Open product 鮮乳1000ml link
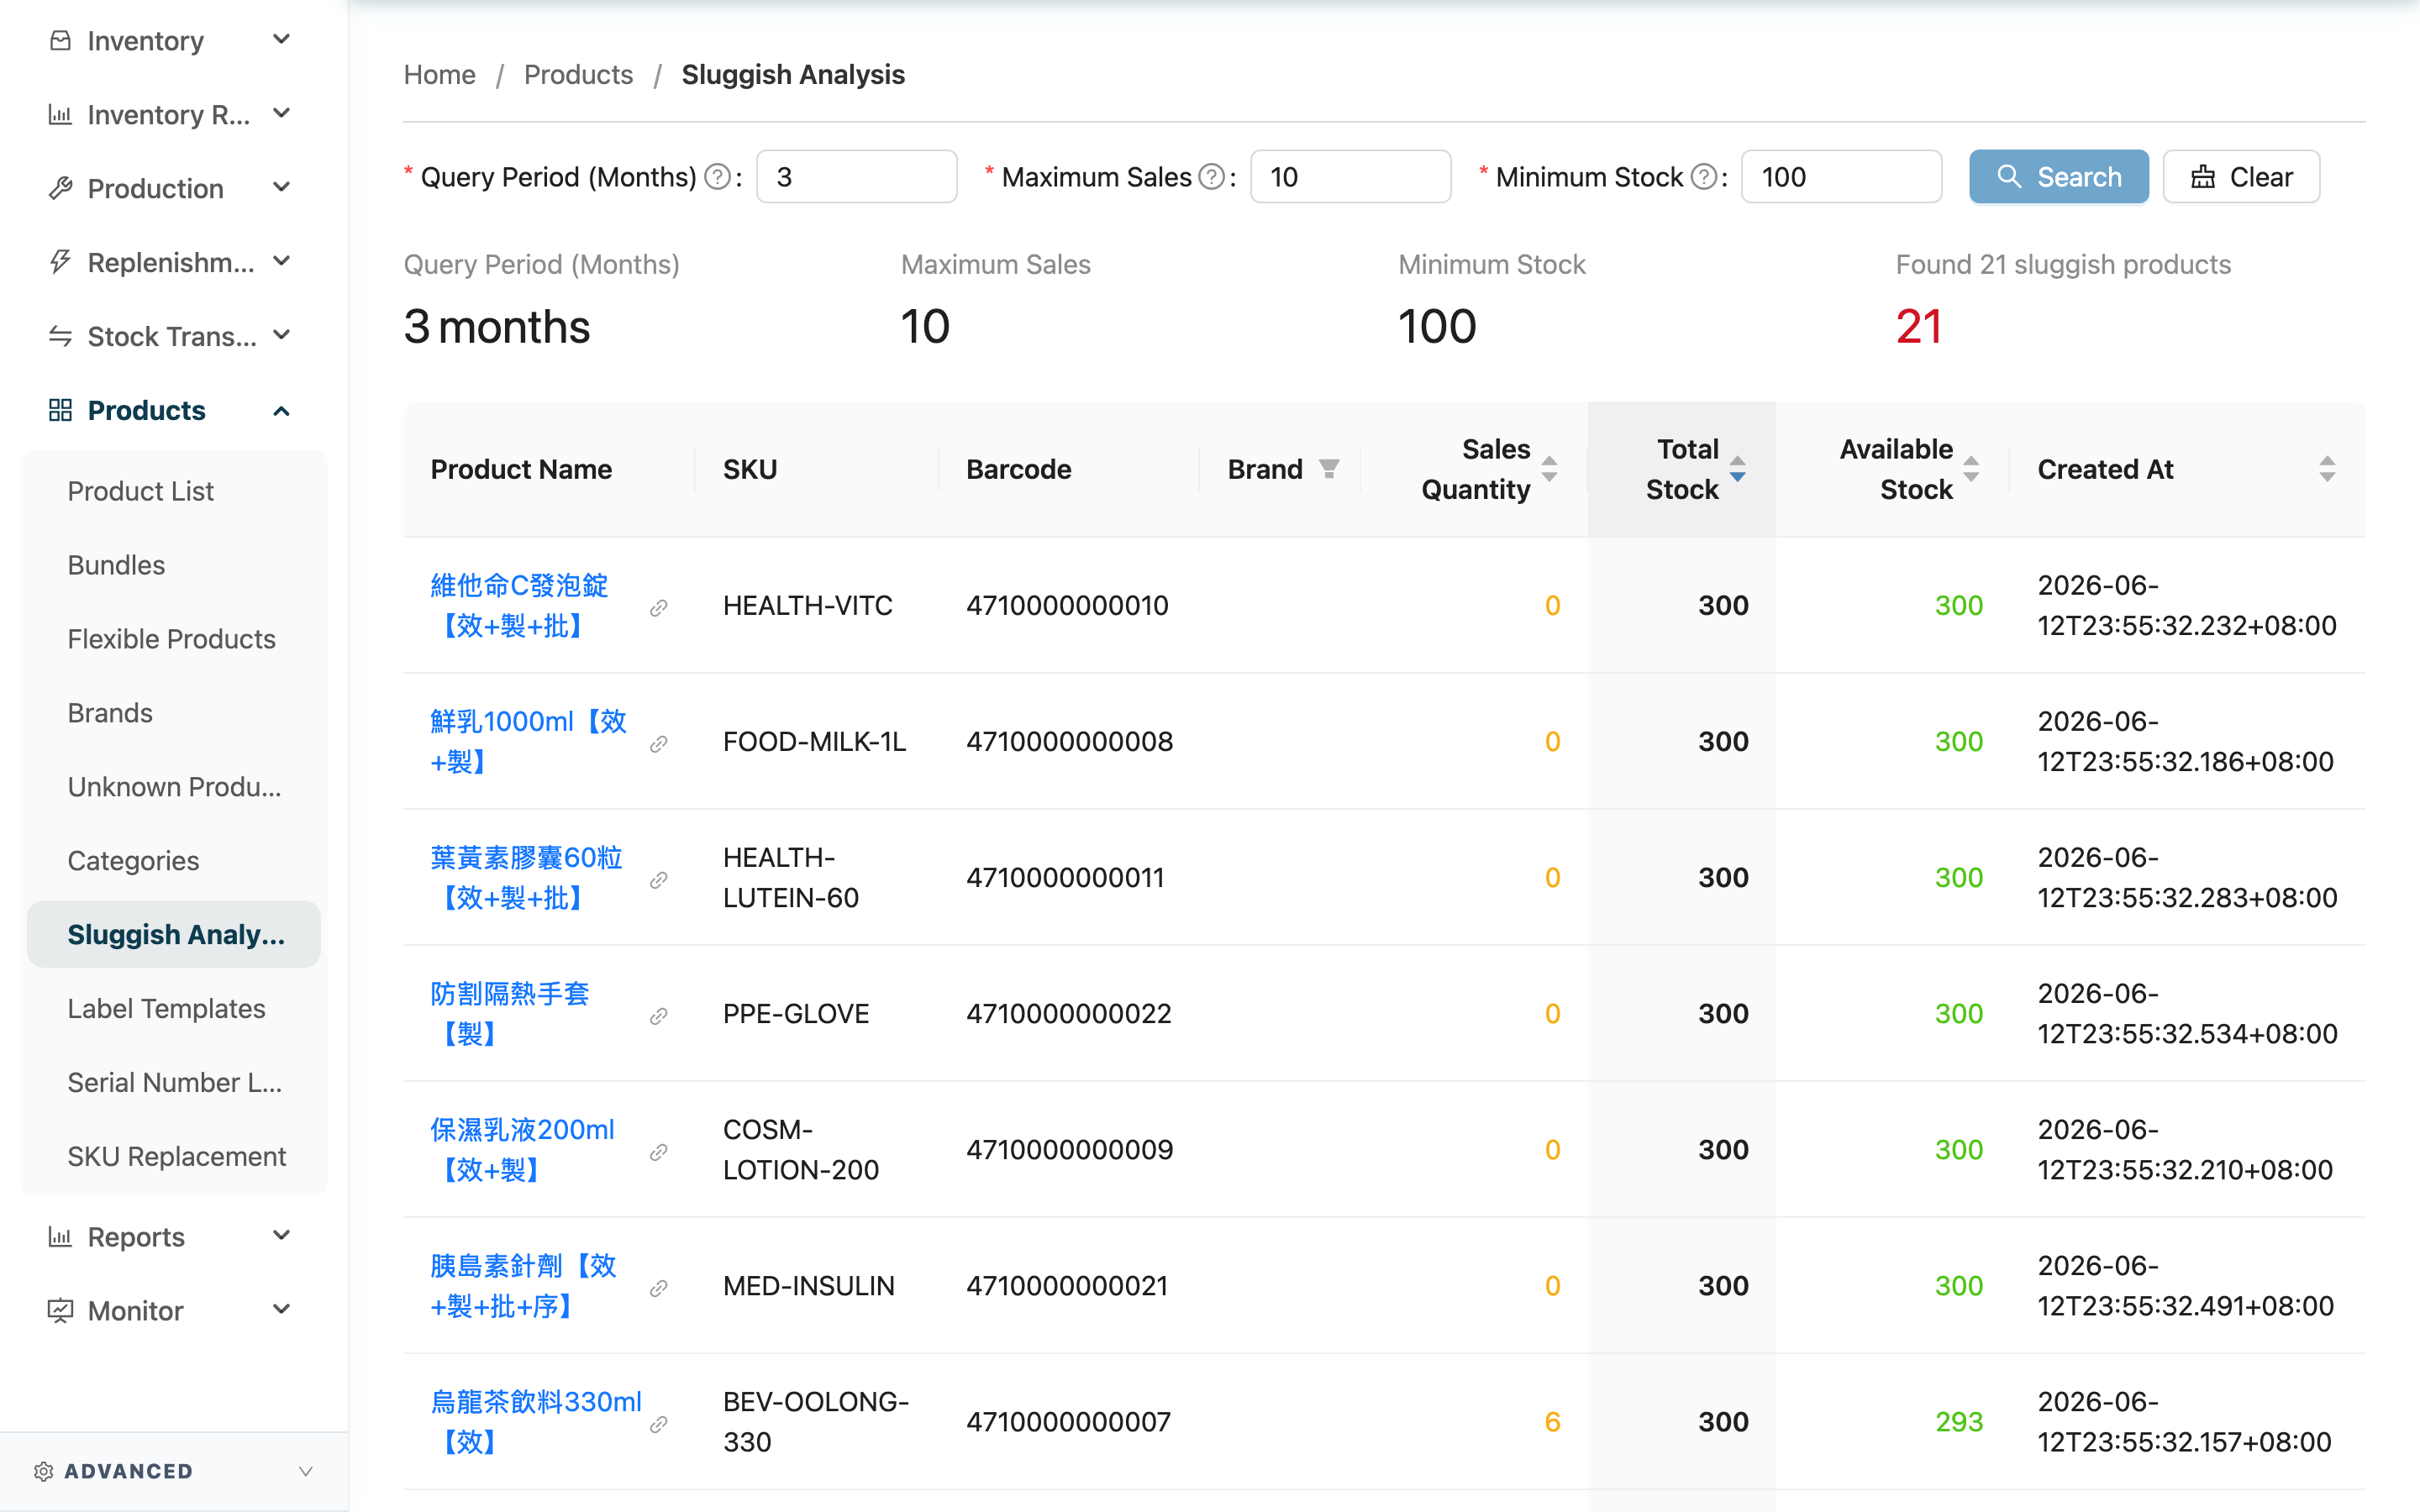Image resolution: width=2420 pixels, height=1512 pixels. pyautogui.click(x=528, y=742)
